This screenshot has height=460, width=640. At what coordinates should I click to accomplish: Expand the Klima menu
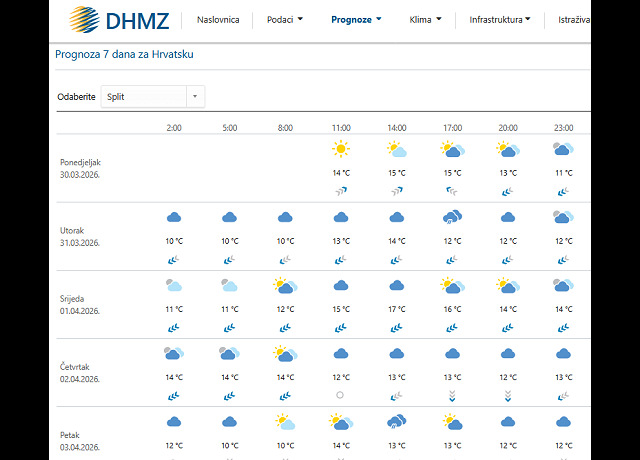(x=425, y=19)
